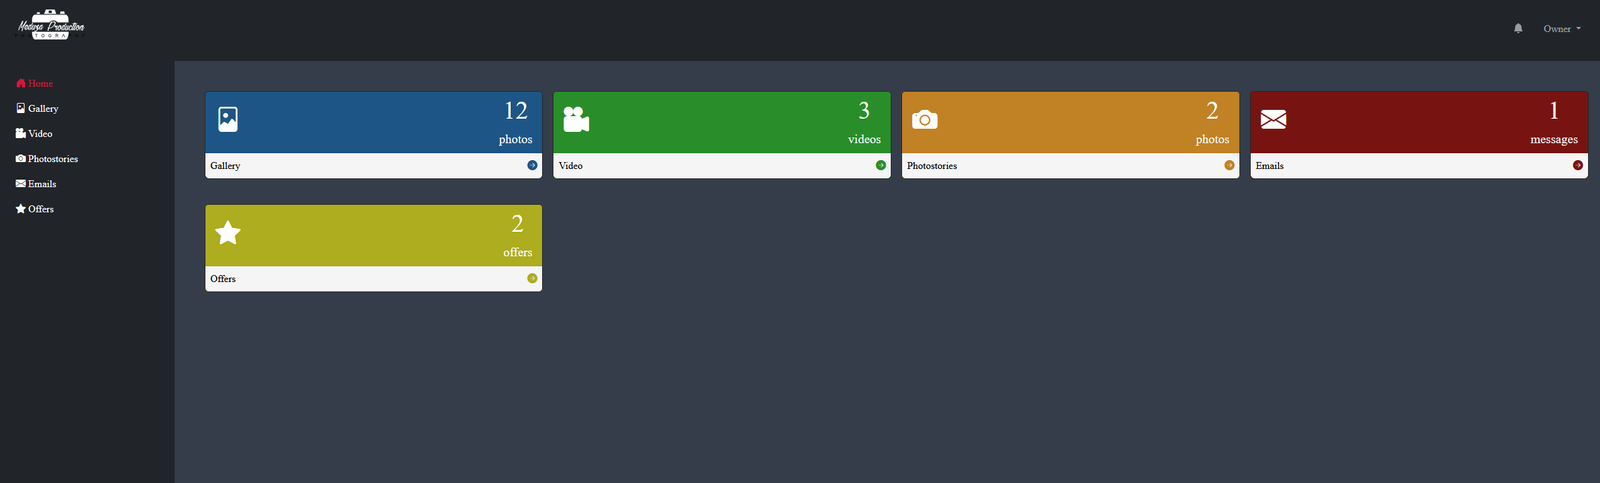Click the Medusa Production logo
The width and height of the screenshot is (1600, 483).
click(x=51, y=25)
